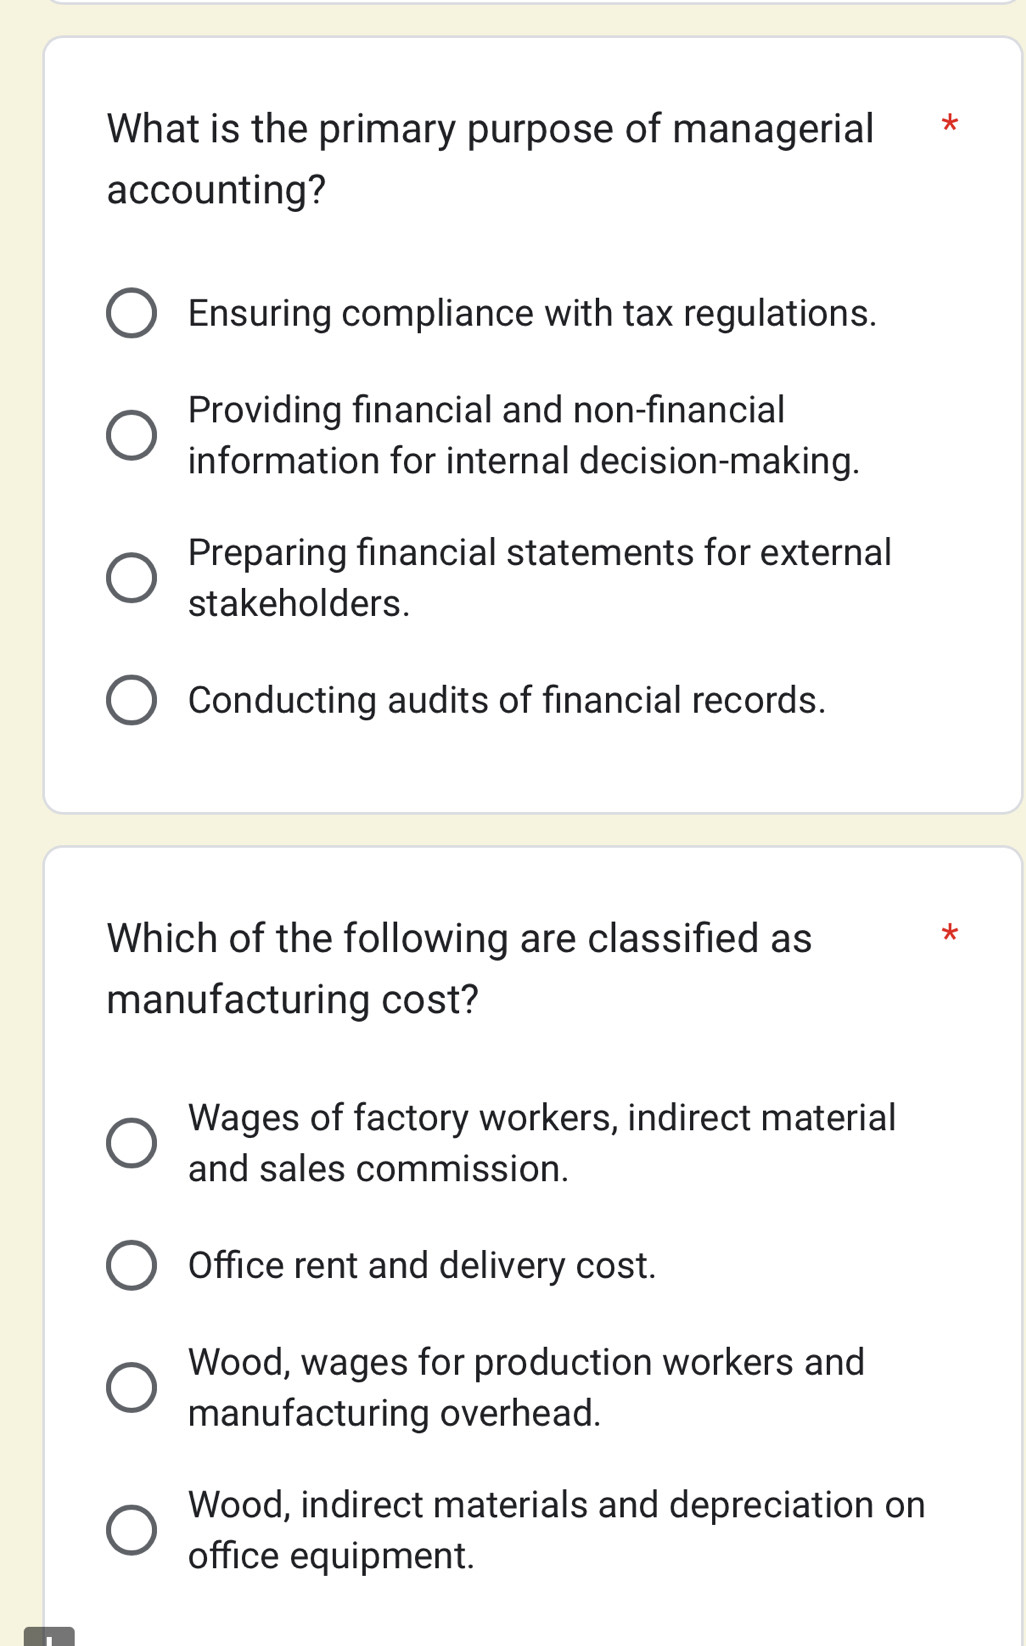Click the 'Ensuring compliance with tax regulations.' label text
1026x1646 pixels.
(x=532, y=314)
